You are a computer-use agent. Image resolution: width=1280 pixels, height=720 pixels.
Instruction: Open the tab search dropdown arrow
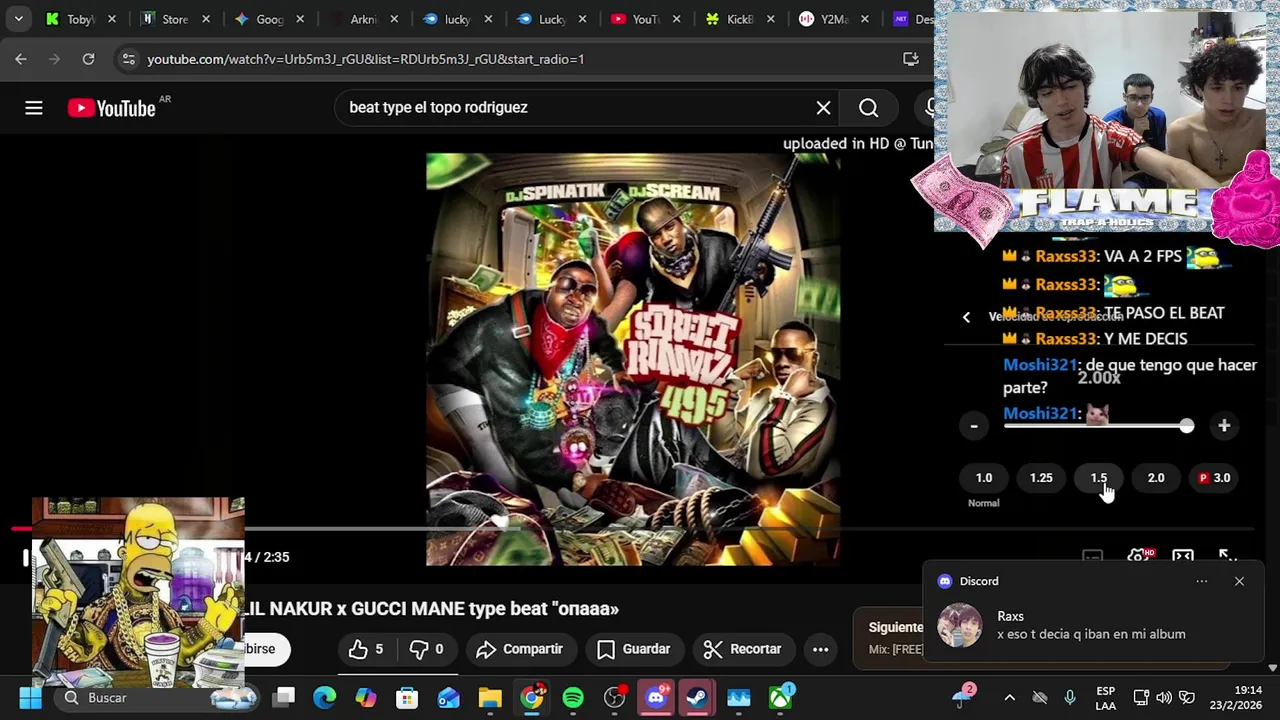pos(18,19)
